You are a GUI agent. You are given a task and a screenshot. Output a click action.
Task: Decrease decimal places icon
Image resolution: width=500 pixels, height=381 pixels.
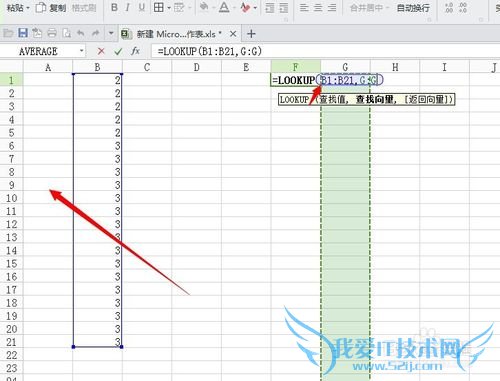coord(463,8)
